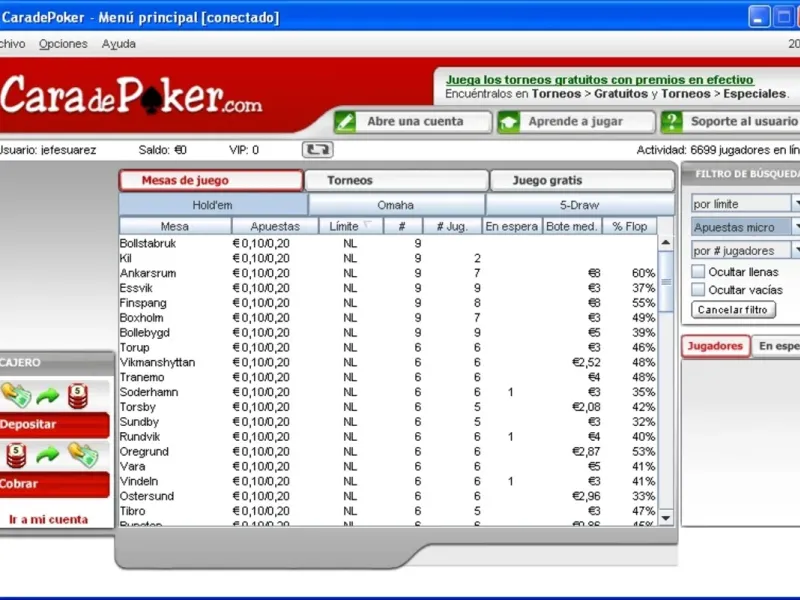Click the Abre una cuenta button
800x600 pixels.
pyautogui.click(x=413, y=122)
